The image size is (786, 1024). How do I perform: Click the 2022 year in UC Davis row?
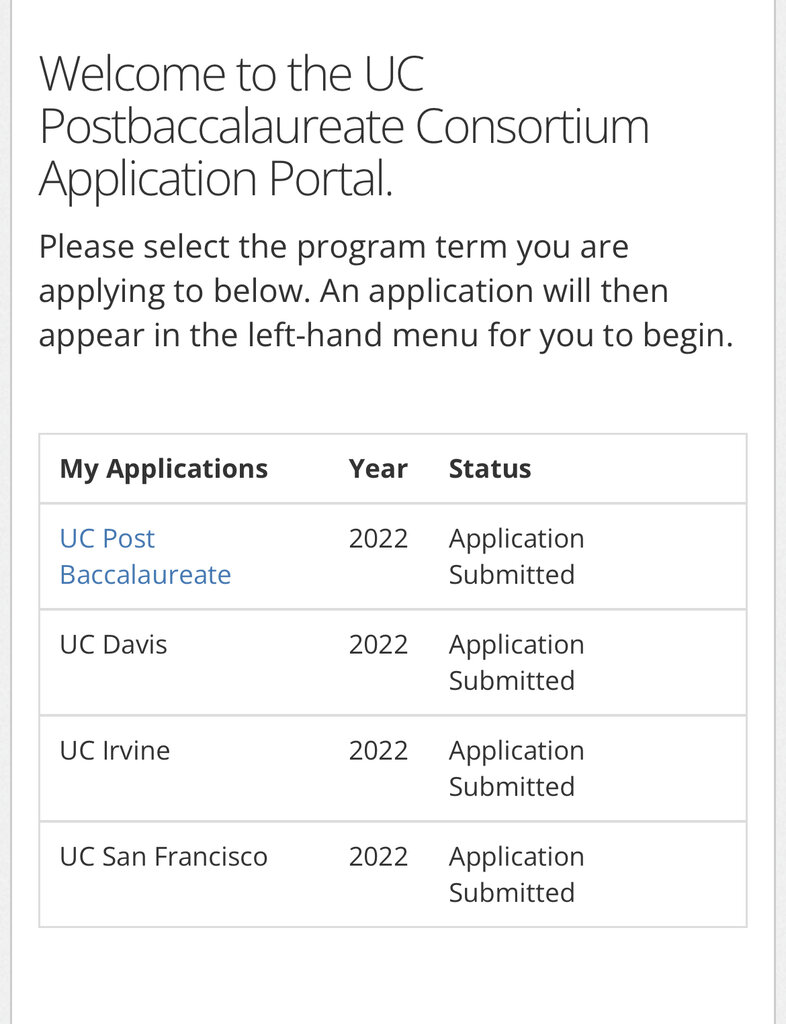pyautogui.click(x=378, y=645)
